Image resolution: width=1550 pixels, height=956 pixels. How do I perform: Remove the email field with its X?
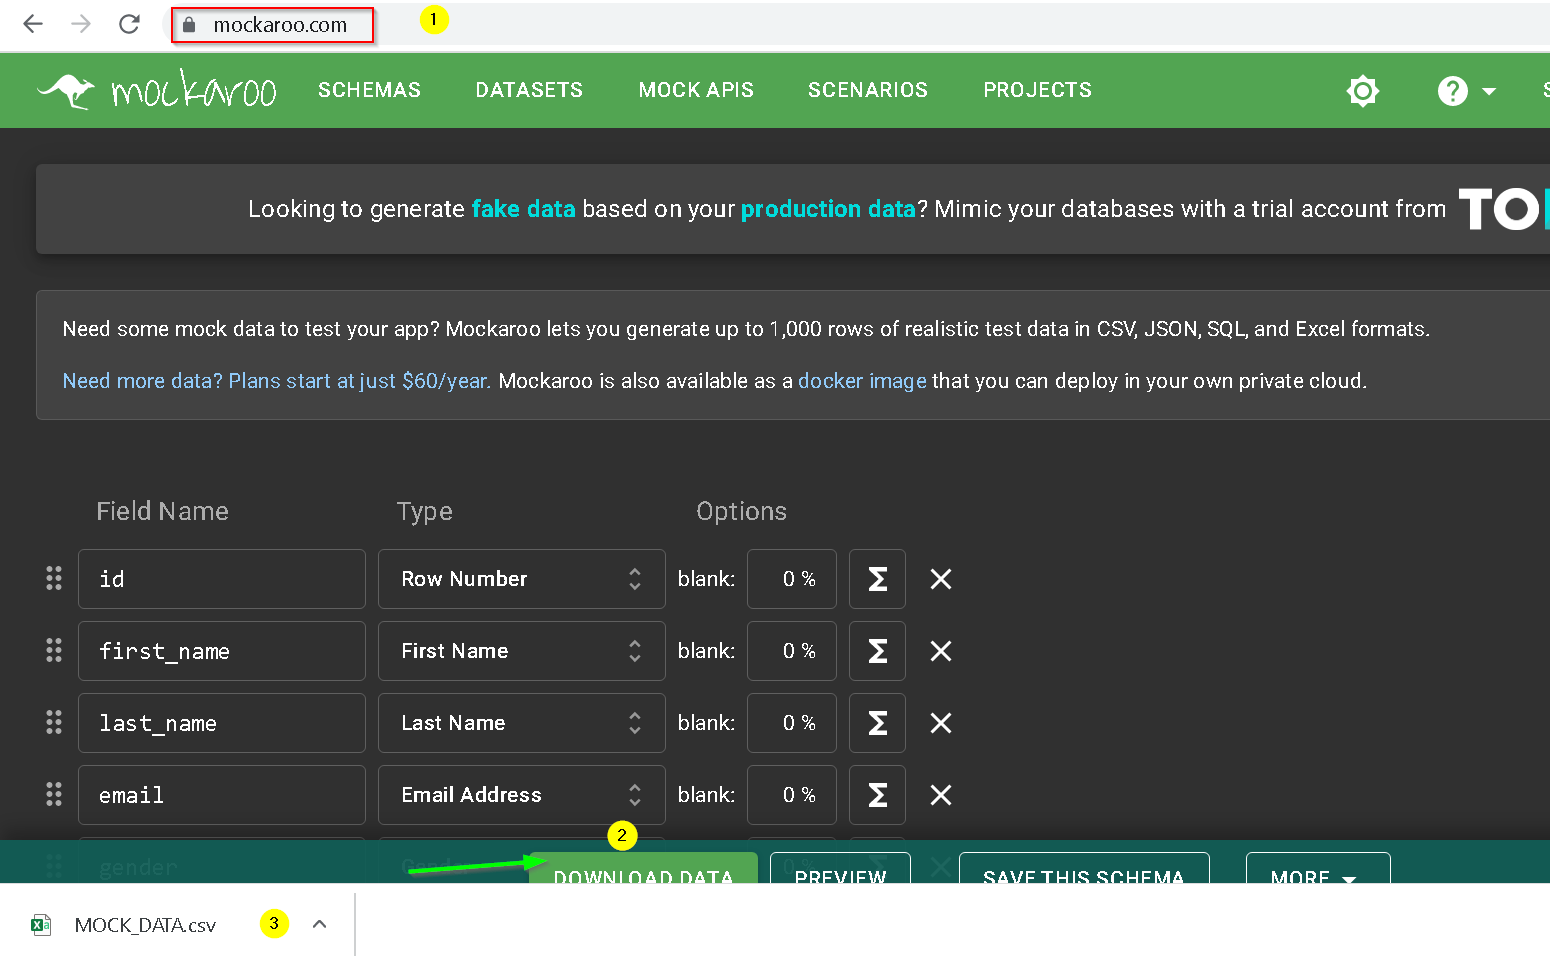click(941, 795)
